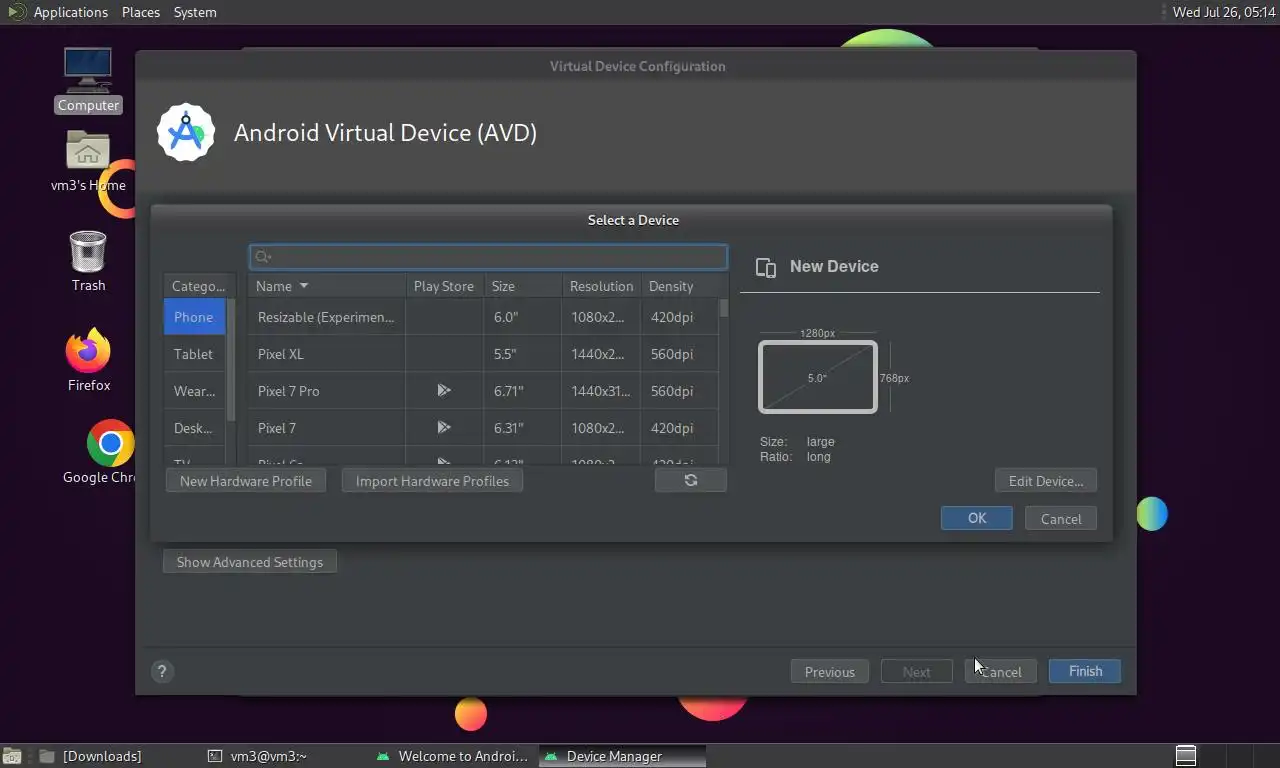Click the Category column header
This screenshot has width=1280, height=768.
point(198,286)
